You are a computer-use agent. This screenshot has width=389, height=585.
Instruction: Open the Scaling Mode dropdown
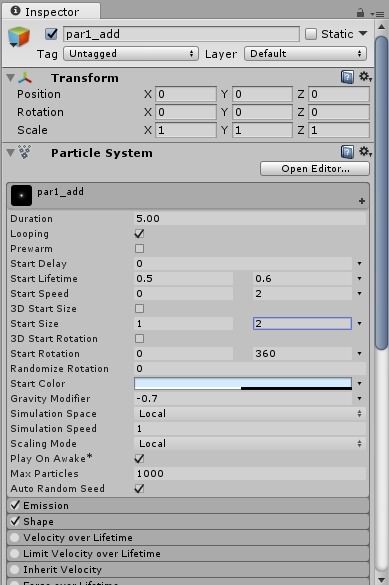[250, 443]
